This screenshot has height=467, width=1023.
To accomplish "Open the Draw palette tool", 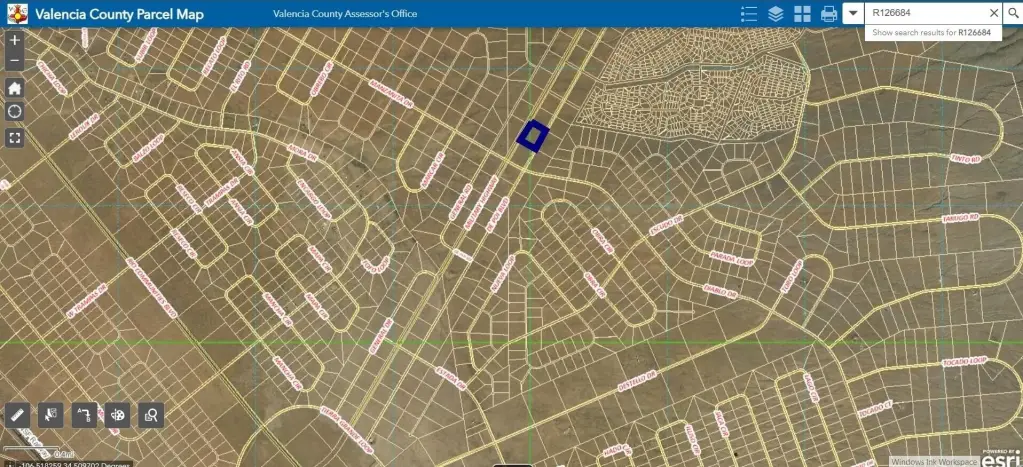I will 118,414.
